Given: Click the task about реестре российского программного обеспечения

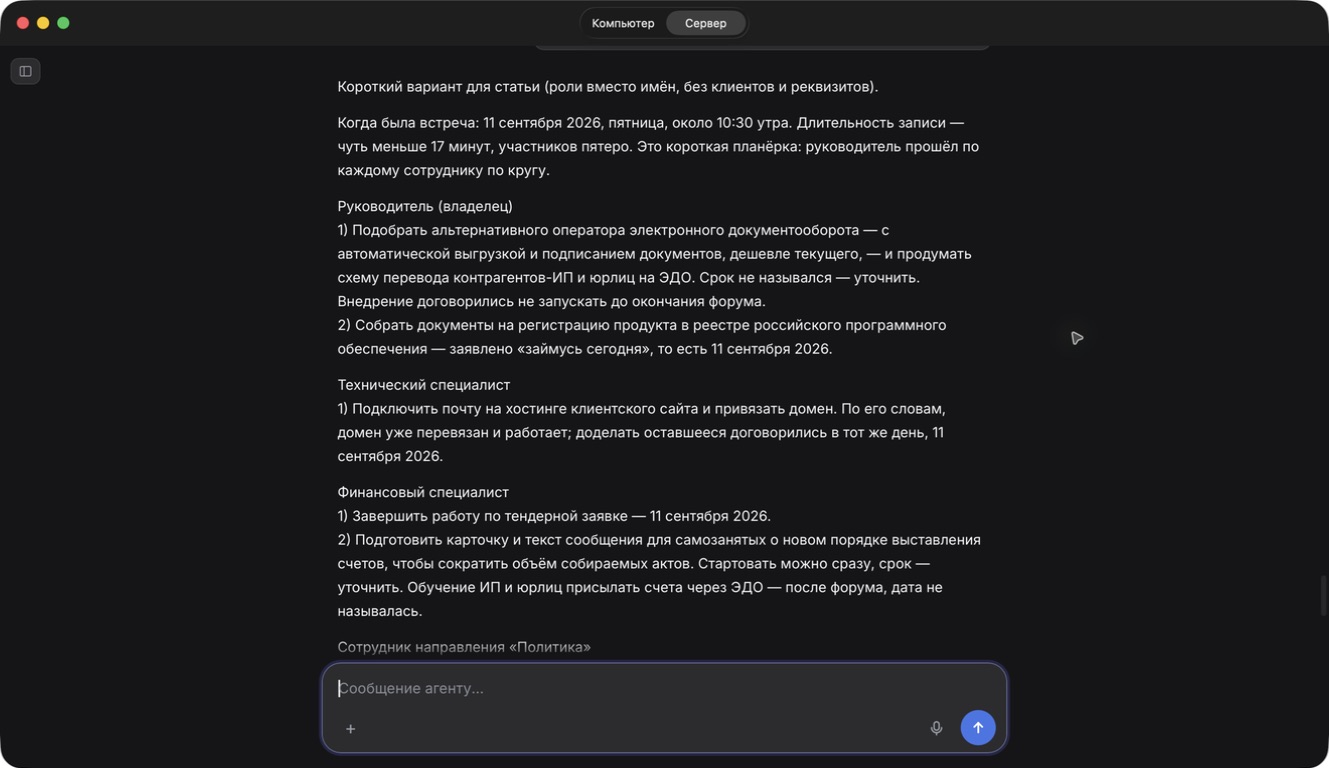Looking at the screenshot, I should (642, 337).
